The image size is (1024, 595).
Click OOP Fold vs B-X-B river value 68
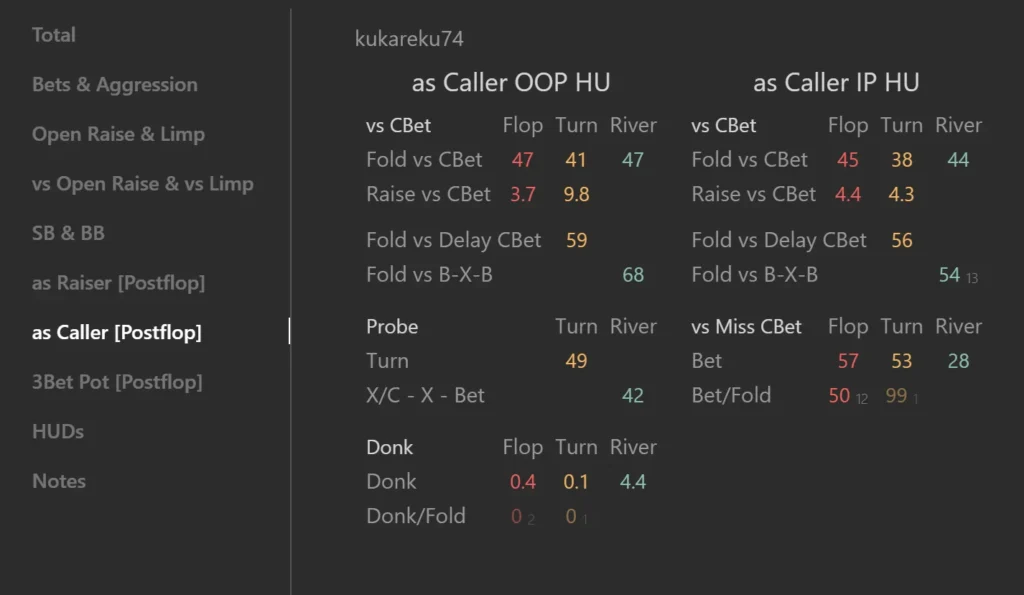[633, 275]
